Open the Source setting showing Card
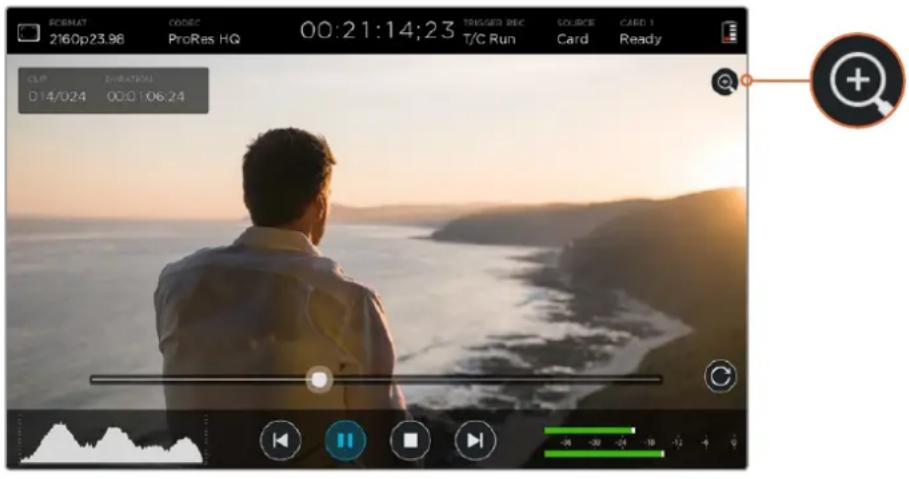Screen dimensions: 909x479 tap(575, 32)
